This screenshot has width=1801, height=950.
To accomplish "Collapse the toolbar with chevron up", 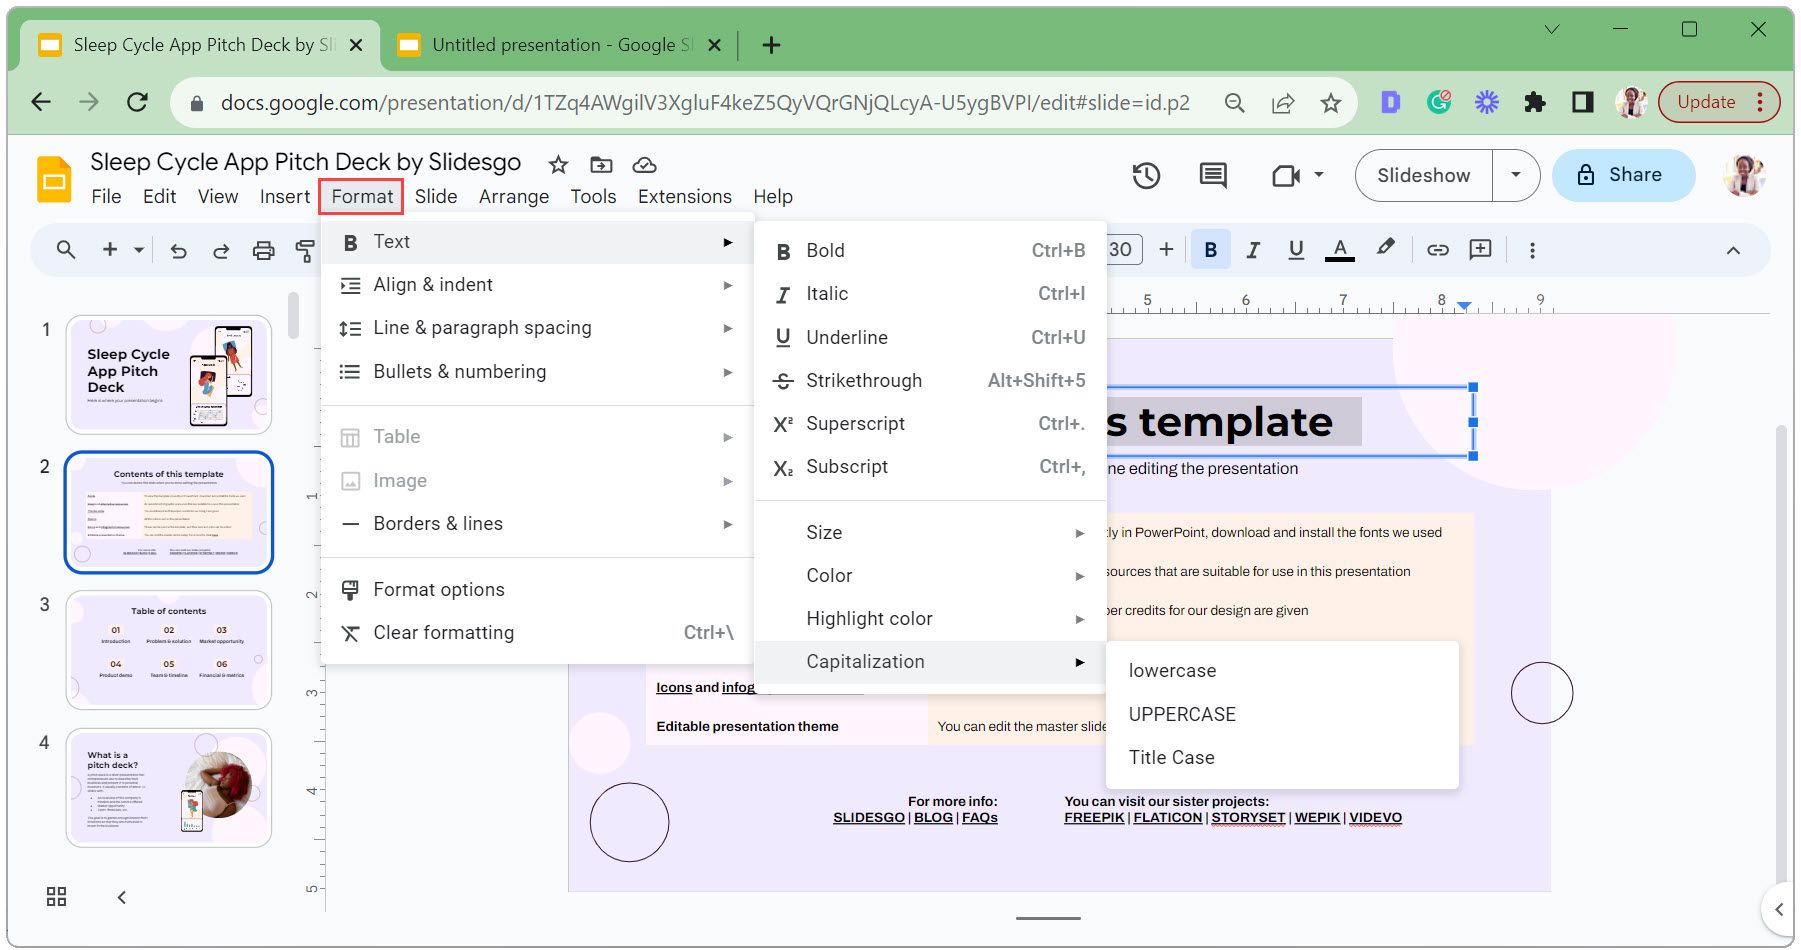I will point(1733,251).
